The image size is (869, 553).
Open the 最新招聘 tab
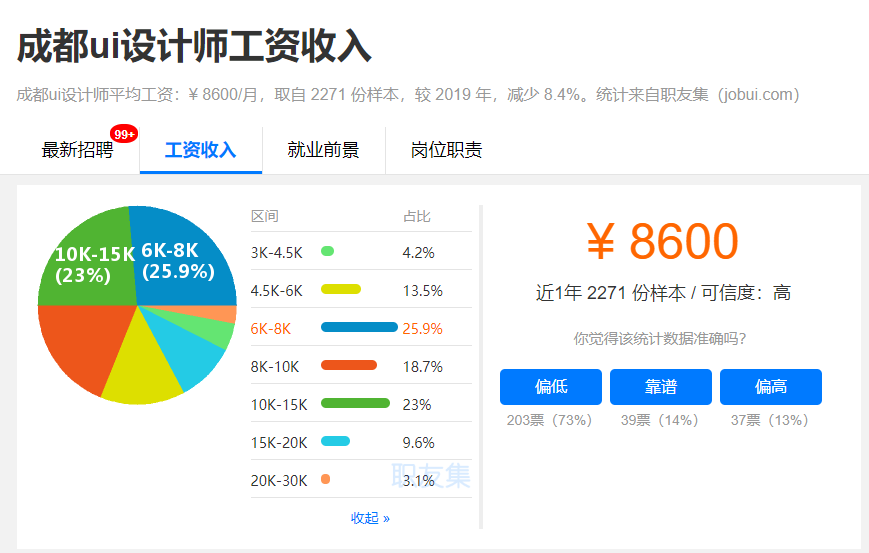tap(78, 150)
